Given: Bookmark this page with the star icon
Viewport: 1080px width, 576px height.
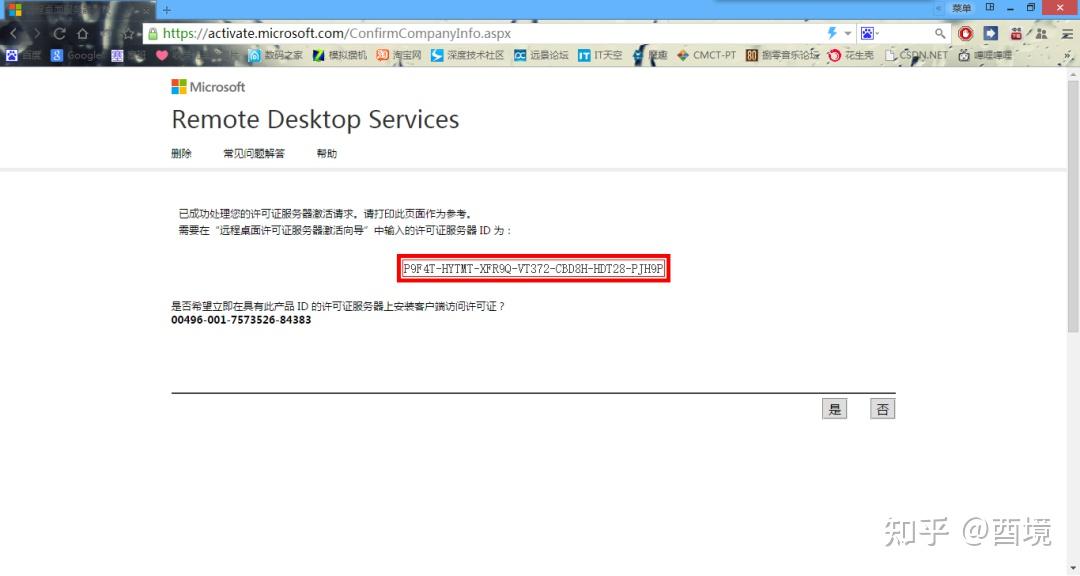Looking at the screenshot, I should [x=128, y=33].
